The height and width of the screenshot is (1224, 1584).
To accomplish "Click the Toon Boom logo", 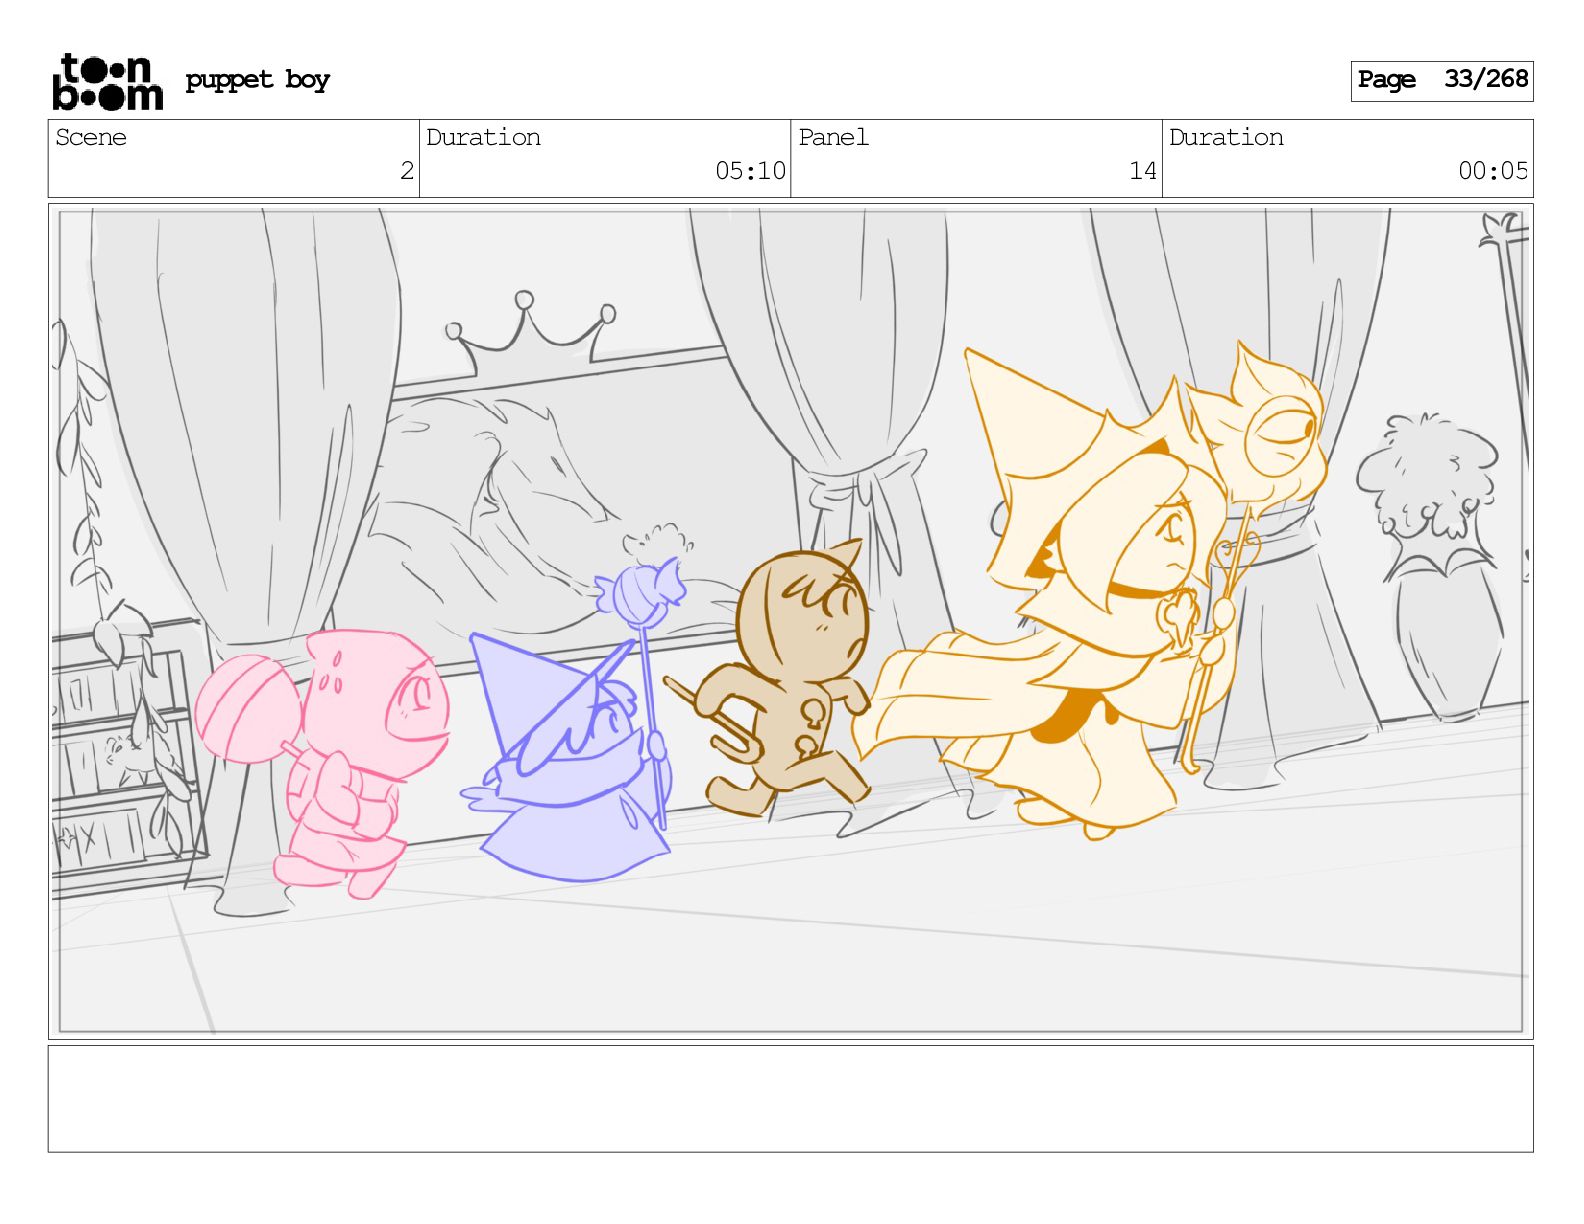I will coord(107,81).
